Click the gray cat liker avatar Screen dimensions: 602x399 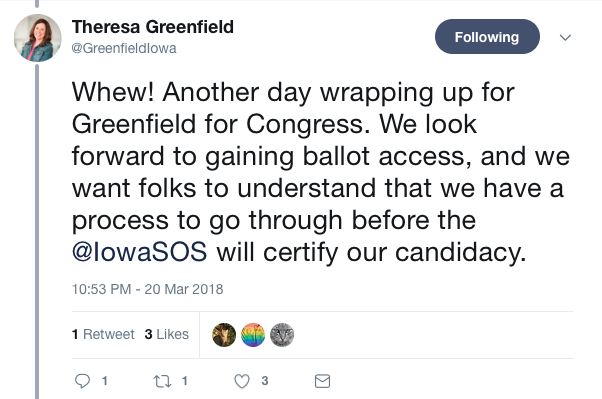tap(282, 335)
